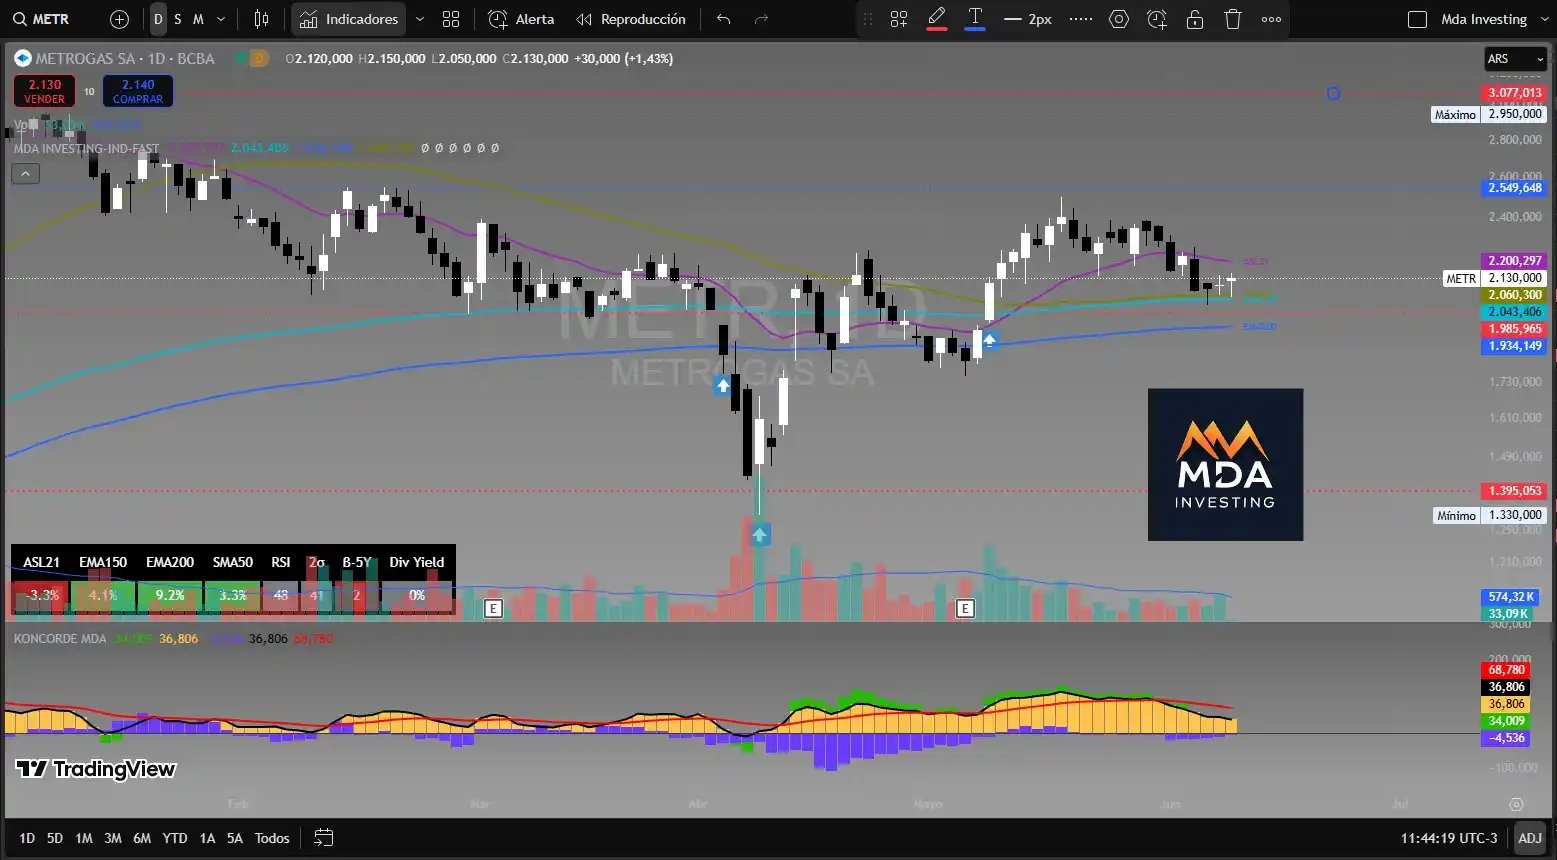Screen dimensions: 1557x860
Task: Open more options three-dot menu
Action: pyautogui.click(x=1271, y=19)
